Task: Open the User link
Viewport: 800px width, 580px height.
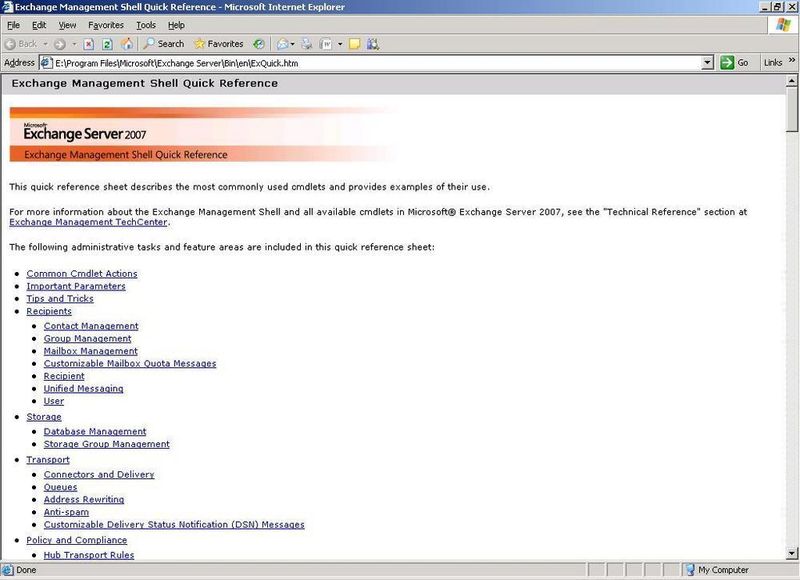Action: pos(54,401)
